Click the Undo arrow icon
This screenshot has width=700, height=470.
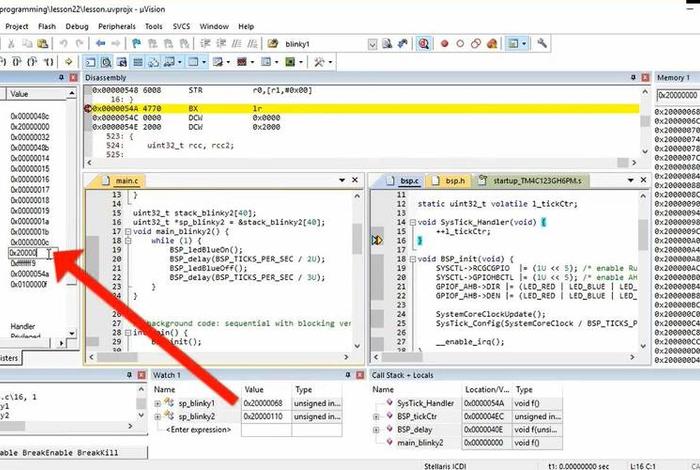[63, 44]
